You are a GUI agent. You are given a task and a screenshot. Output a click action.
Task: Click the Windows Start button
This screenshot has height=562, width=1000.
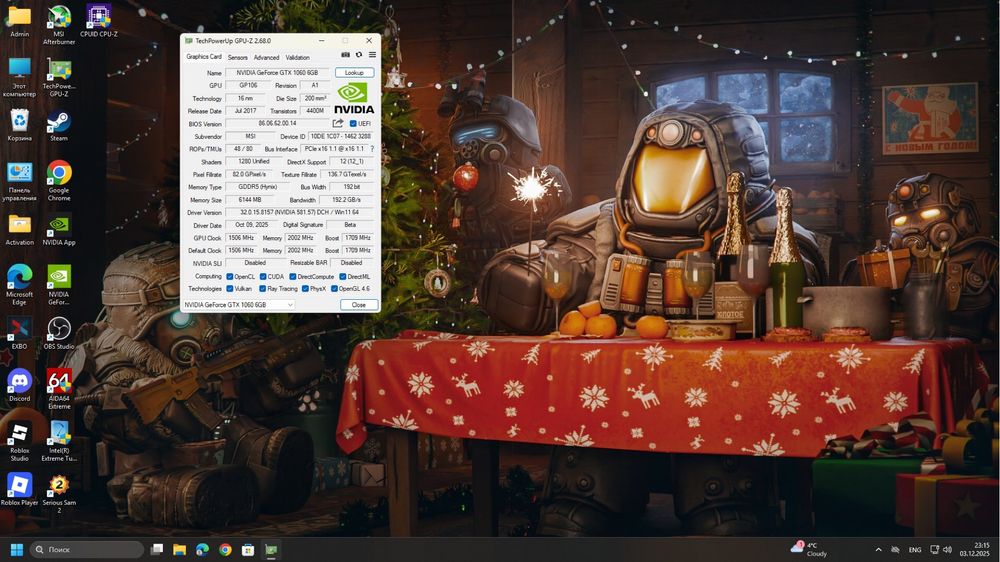(17, 549)
